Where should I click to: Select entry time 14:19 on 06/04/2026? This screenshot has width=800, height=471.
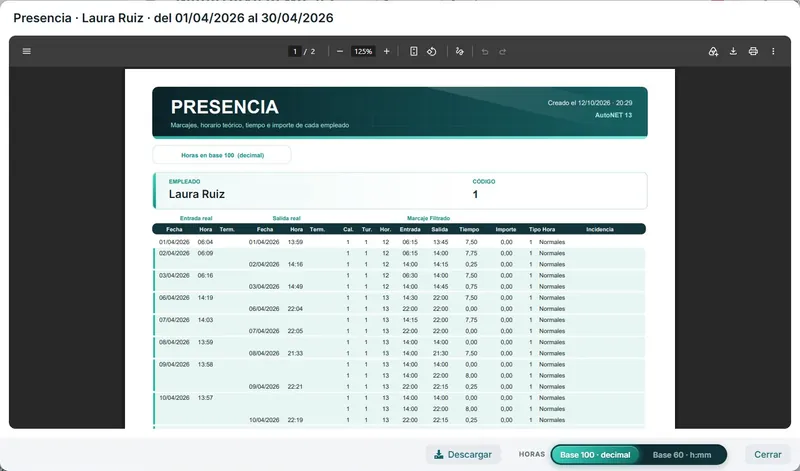coord(206,298)
